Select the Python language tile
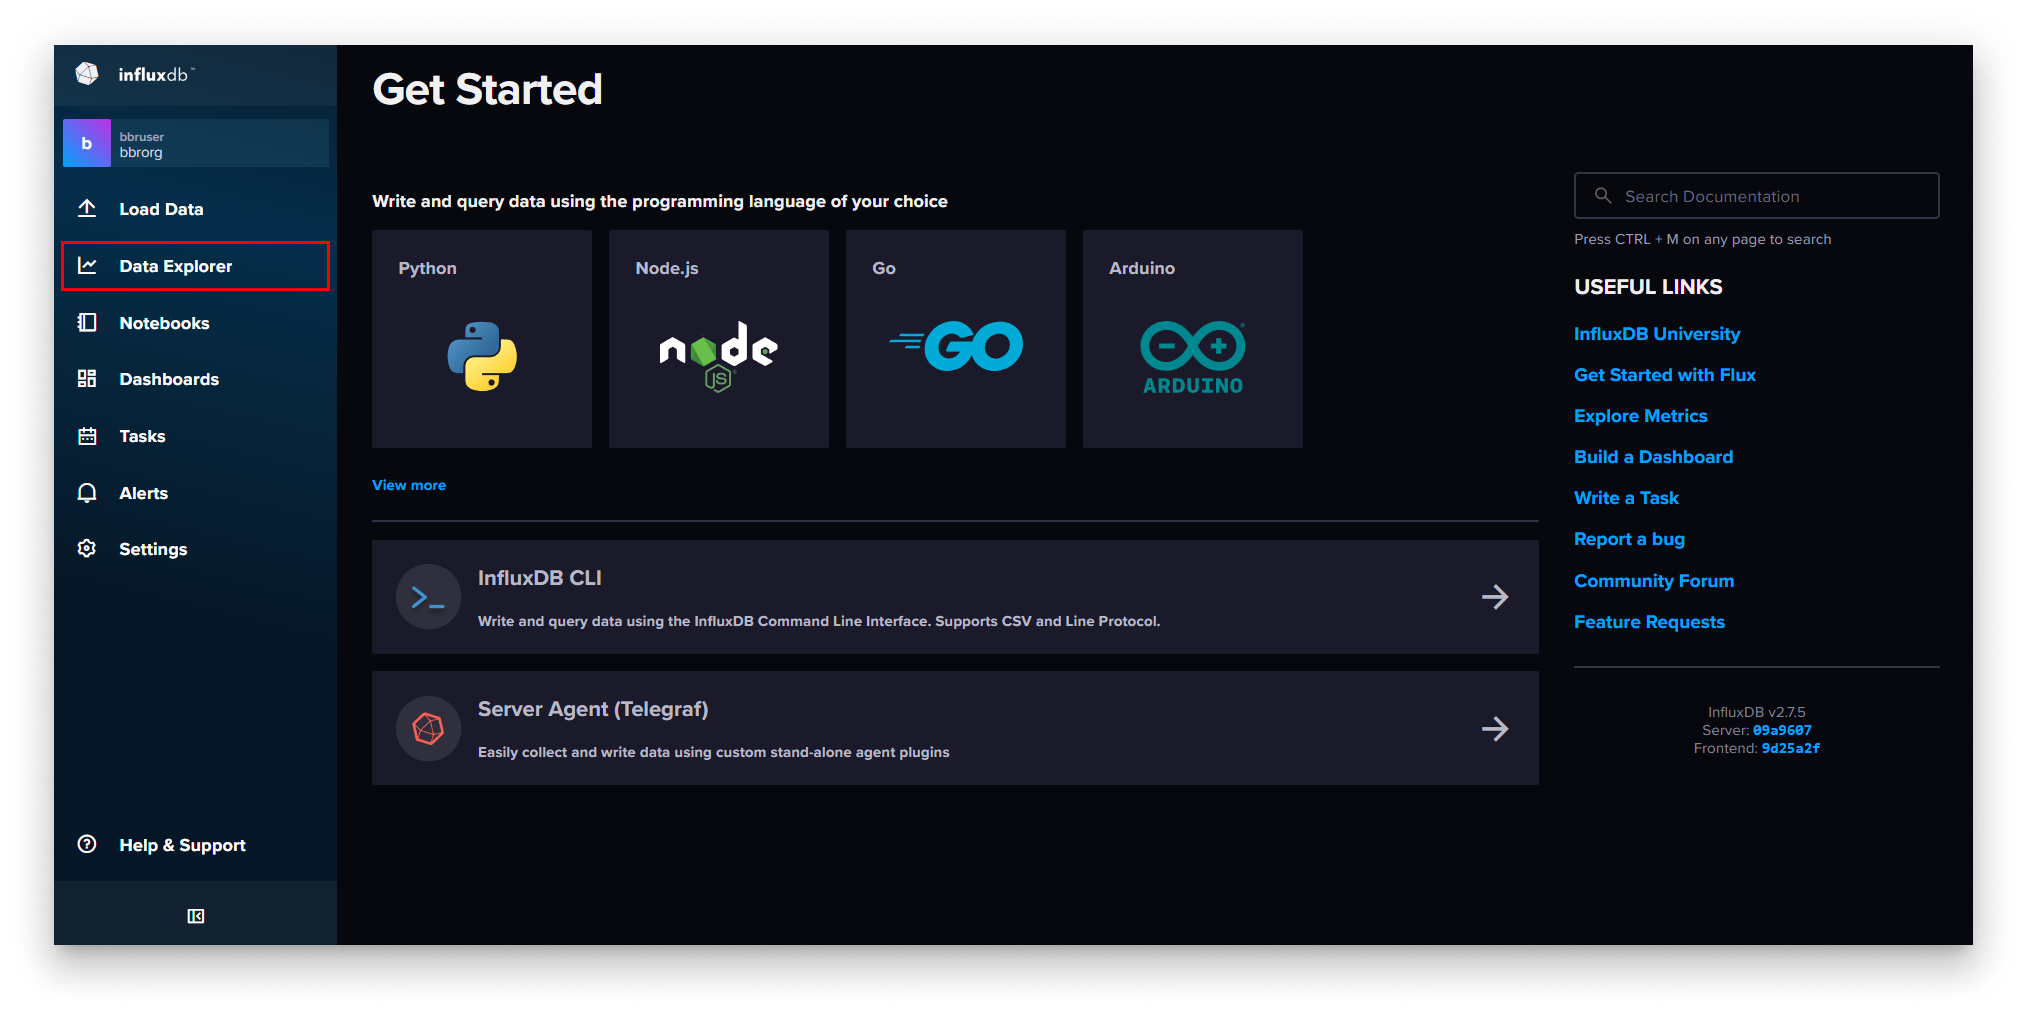 click(x=482, y=338)
